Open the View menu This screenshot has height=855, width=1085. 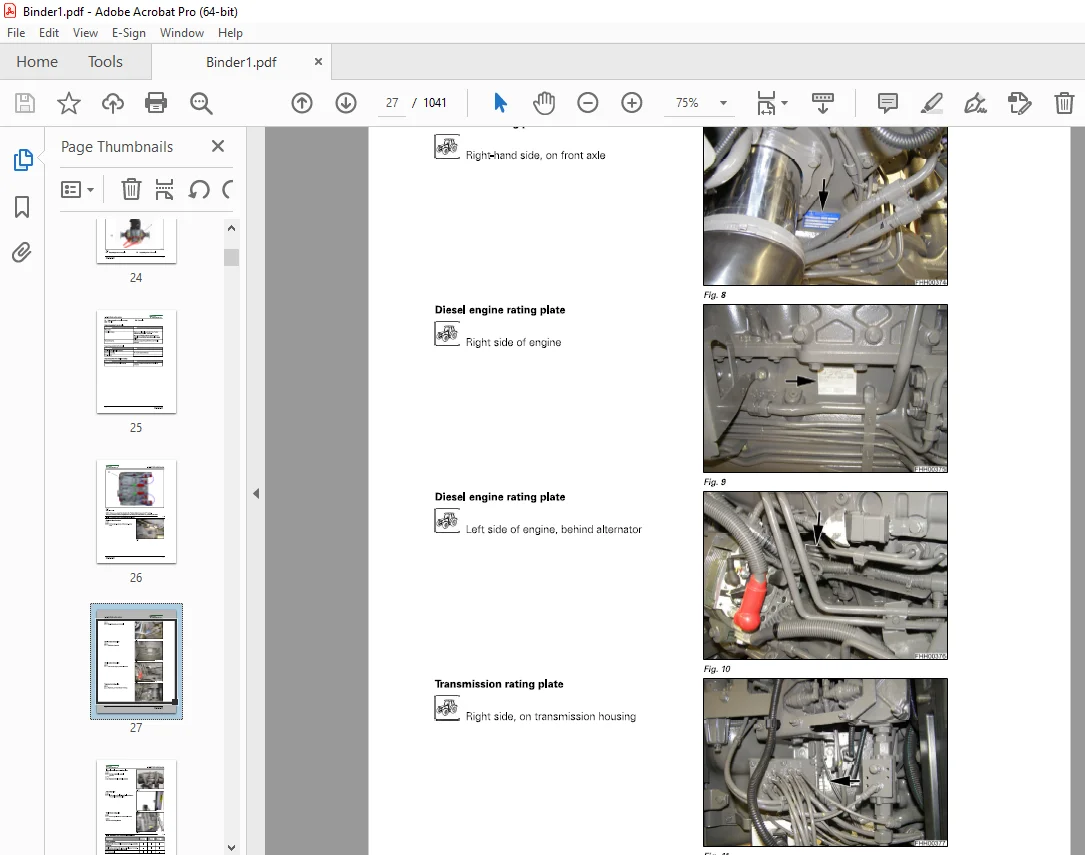tap(85, 33)
